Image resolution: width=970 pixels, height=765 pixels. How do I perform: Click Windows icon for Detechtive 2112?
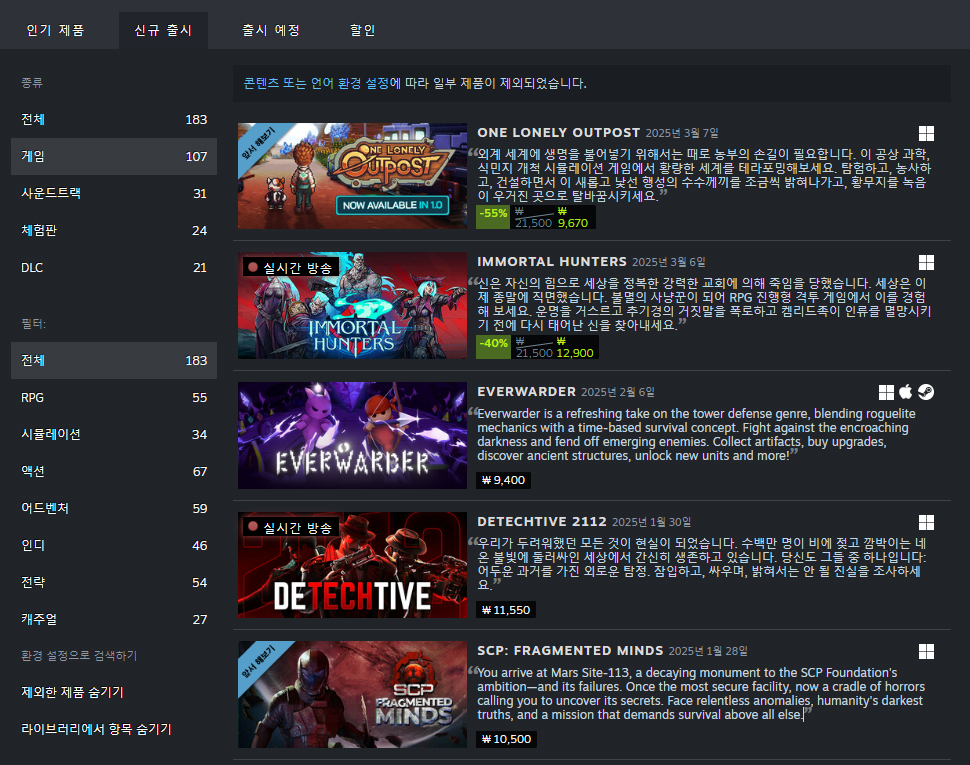point(926,523)
